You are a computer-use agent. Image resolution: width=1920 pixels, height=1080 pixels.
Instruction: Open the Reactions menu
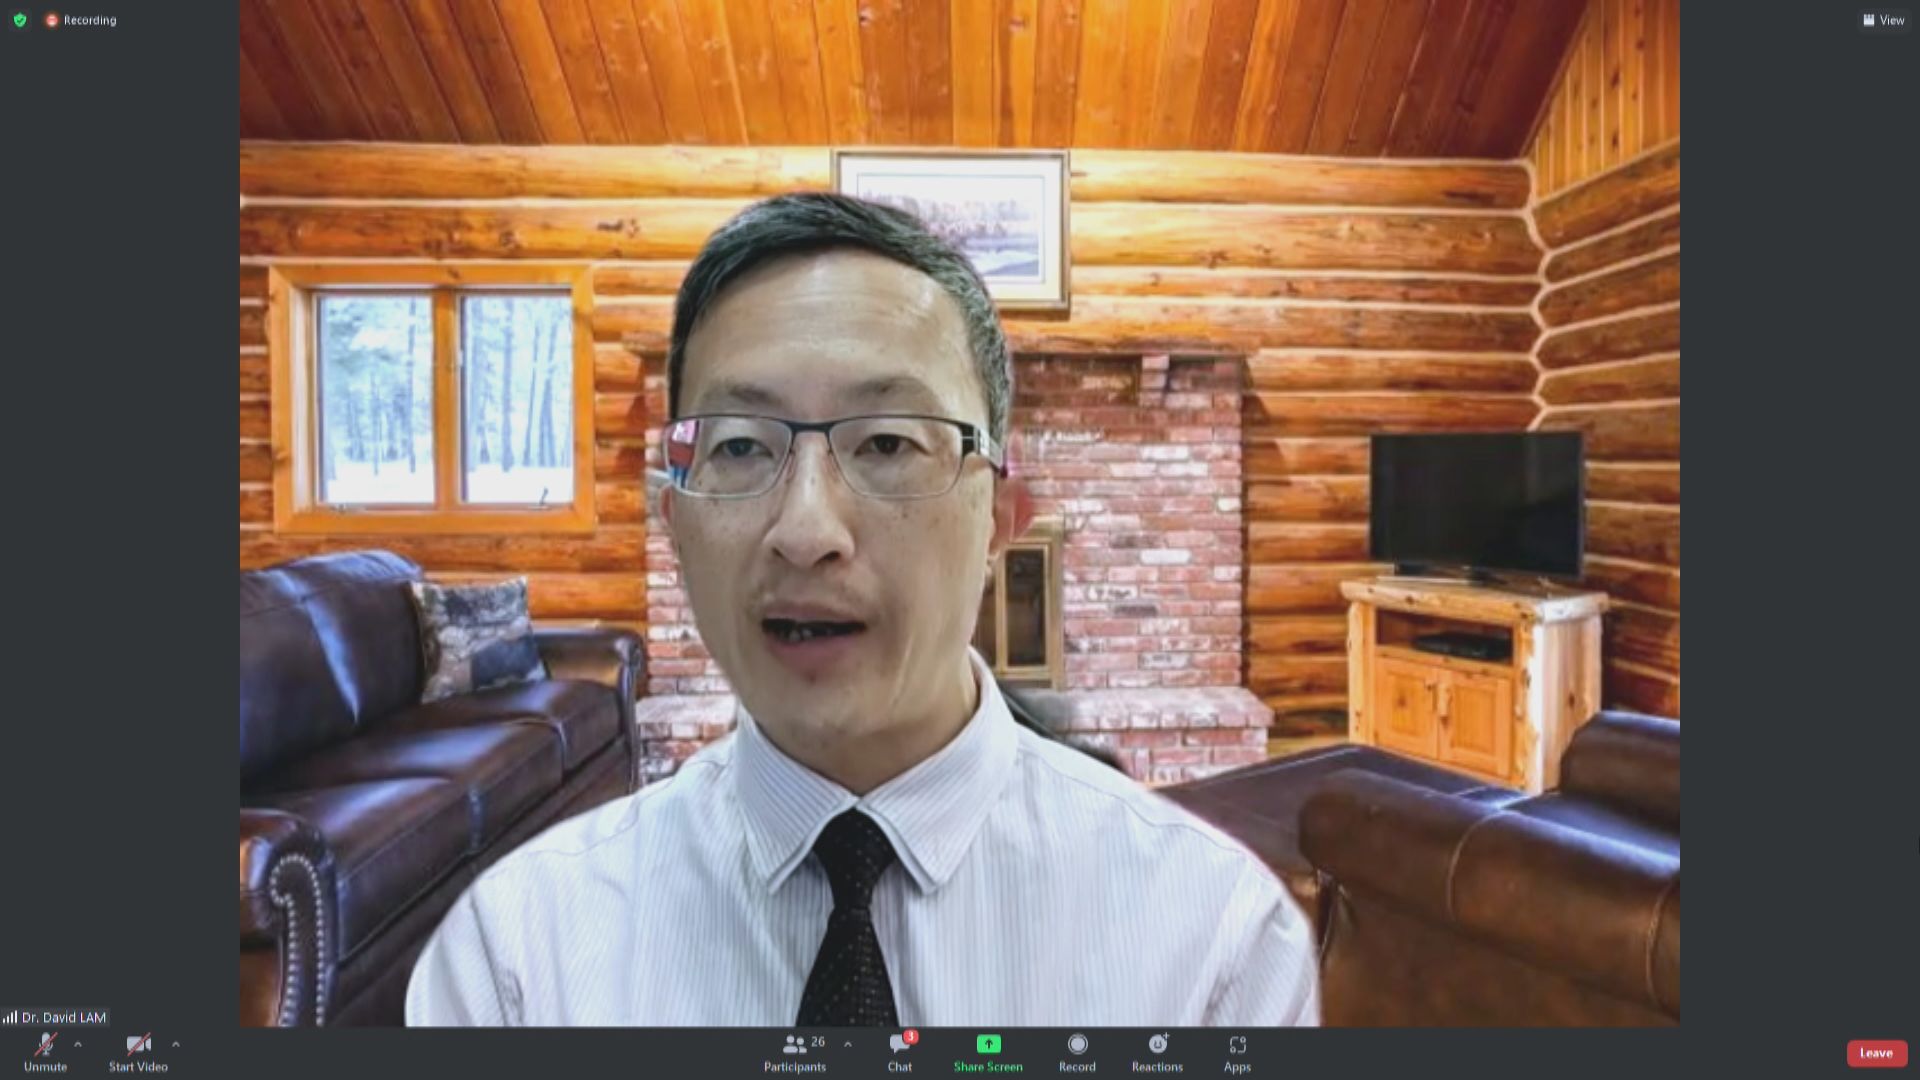point(1157,1051)
